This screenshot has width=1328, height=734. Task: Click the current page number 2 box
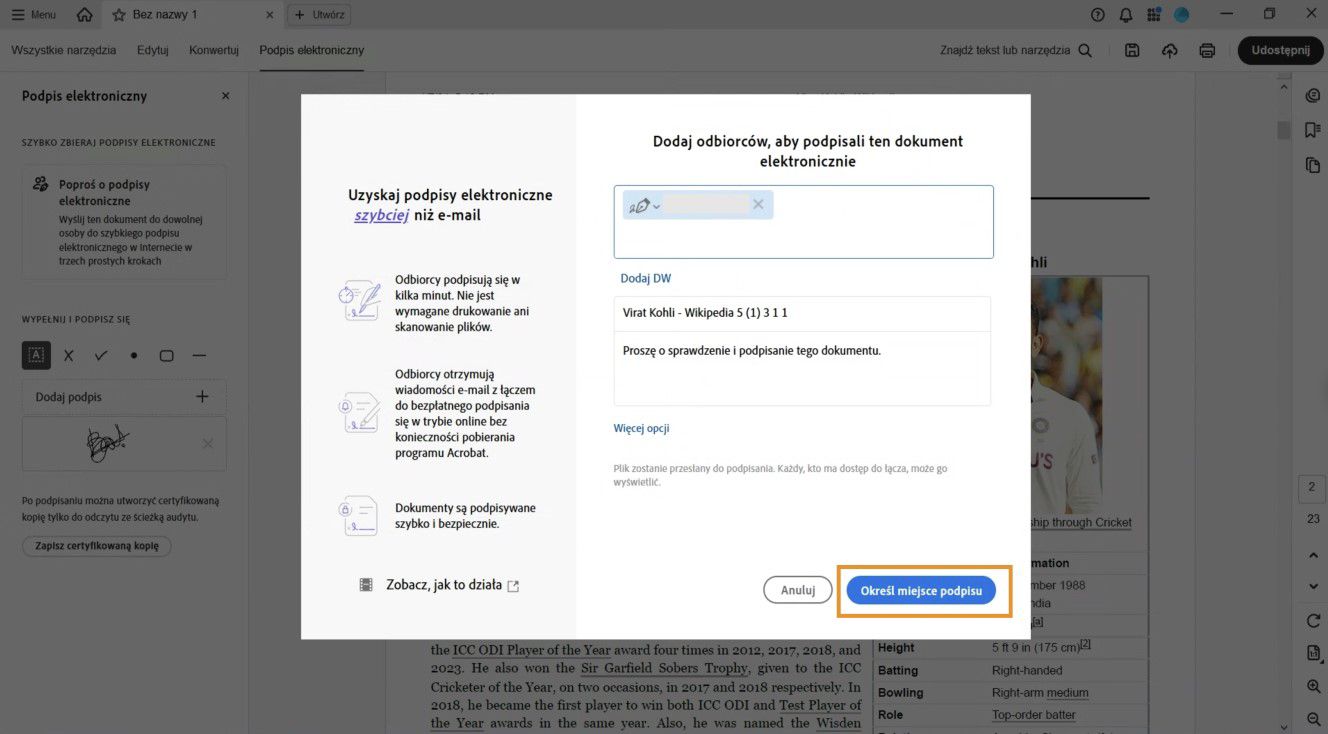(1313, 488)
